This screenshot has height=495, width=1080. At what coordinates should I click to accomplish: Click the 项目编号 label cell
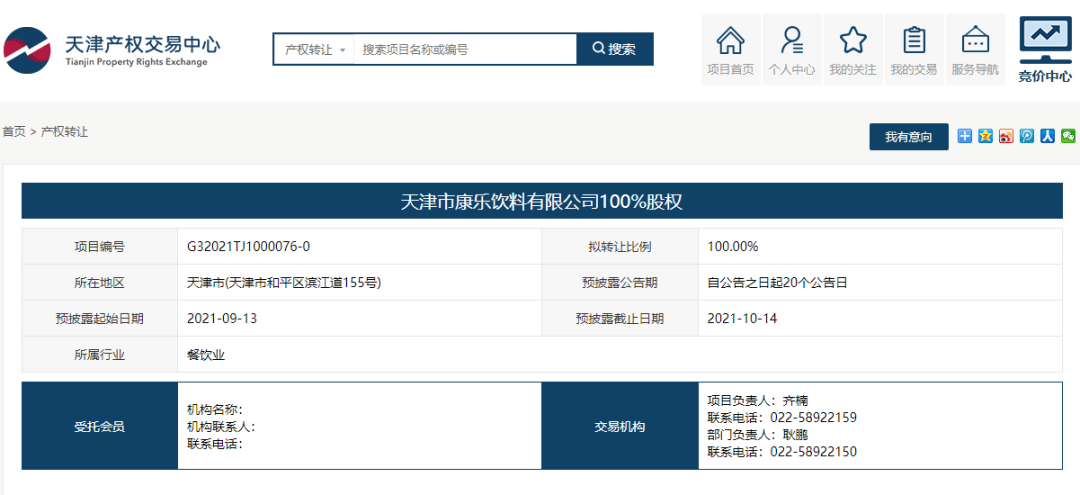pyautogui.click(x=100, y=246)
